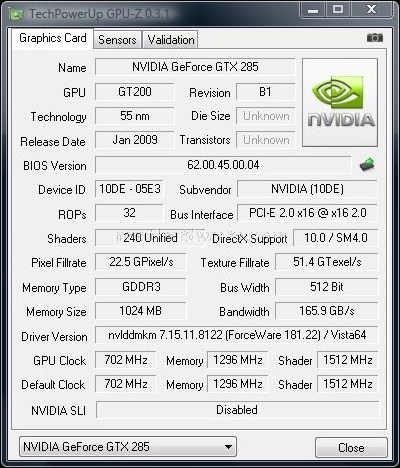Screen dimensions: 400x468
Task: Click the BIOS Version field
Action: click(223, 165)
